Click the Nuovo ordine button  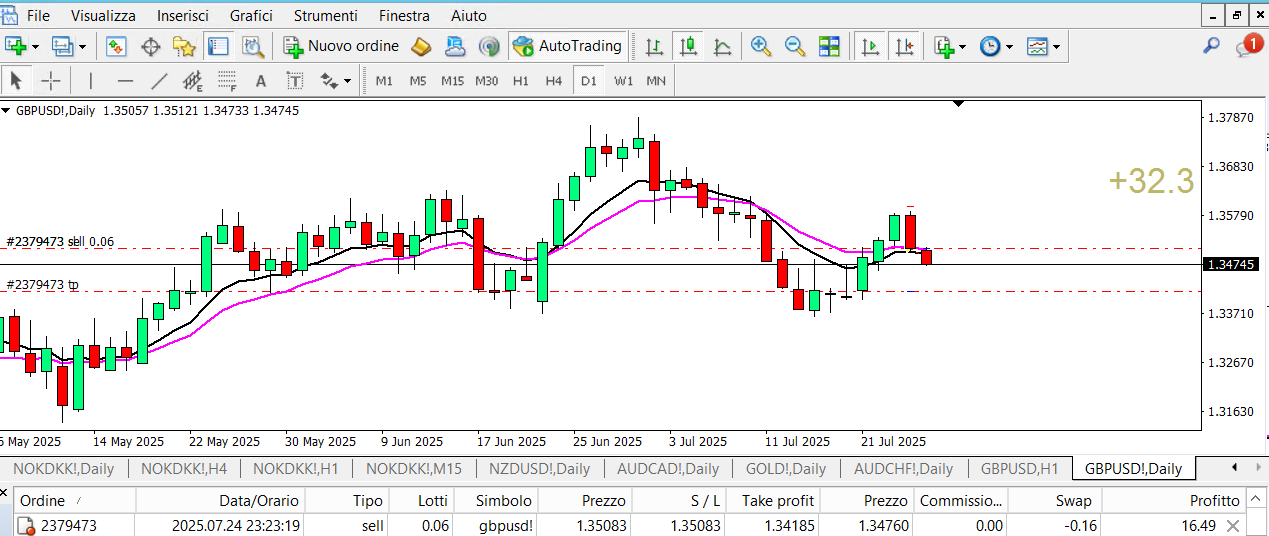[x=341, y=46]
